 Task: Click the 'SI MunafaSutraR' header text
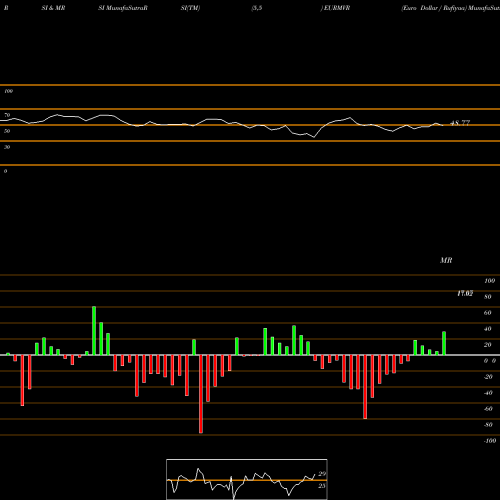123,8
